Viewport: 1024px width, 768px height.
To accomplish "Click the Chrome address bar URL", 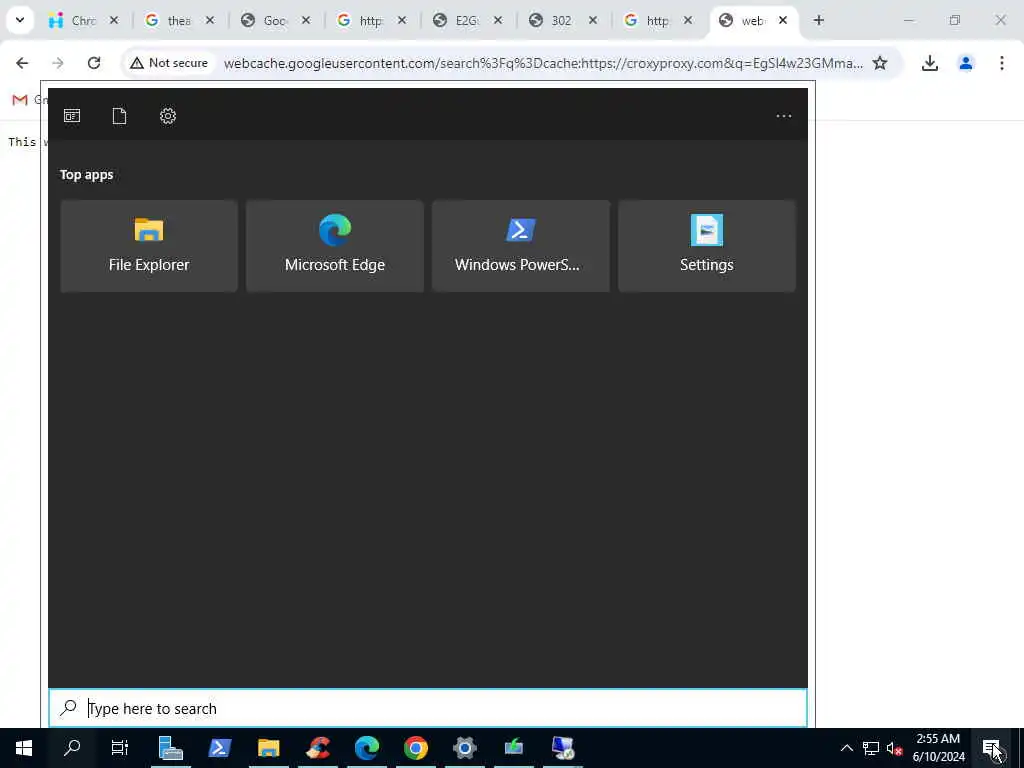I will (543, 63).
